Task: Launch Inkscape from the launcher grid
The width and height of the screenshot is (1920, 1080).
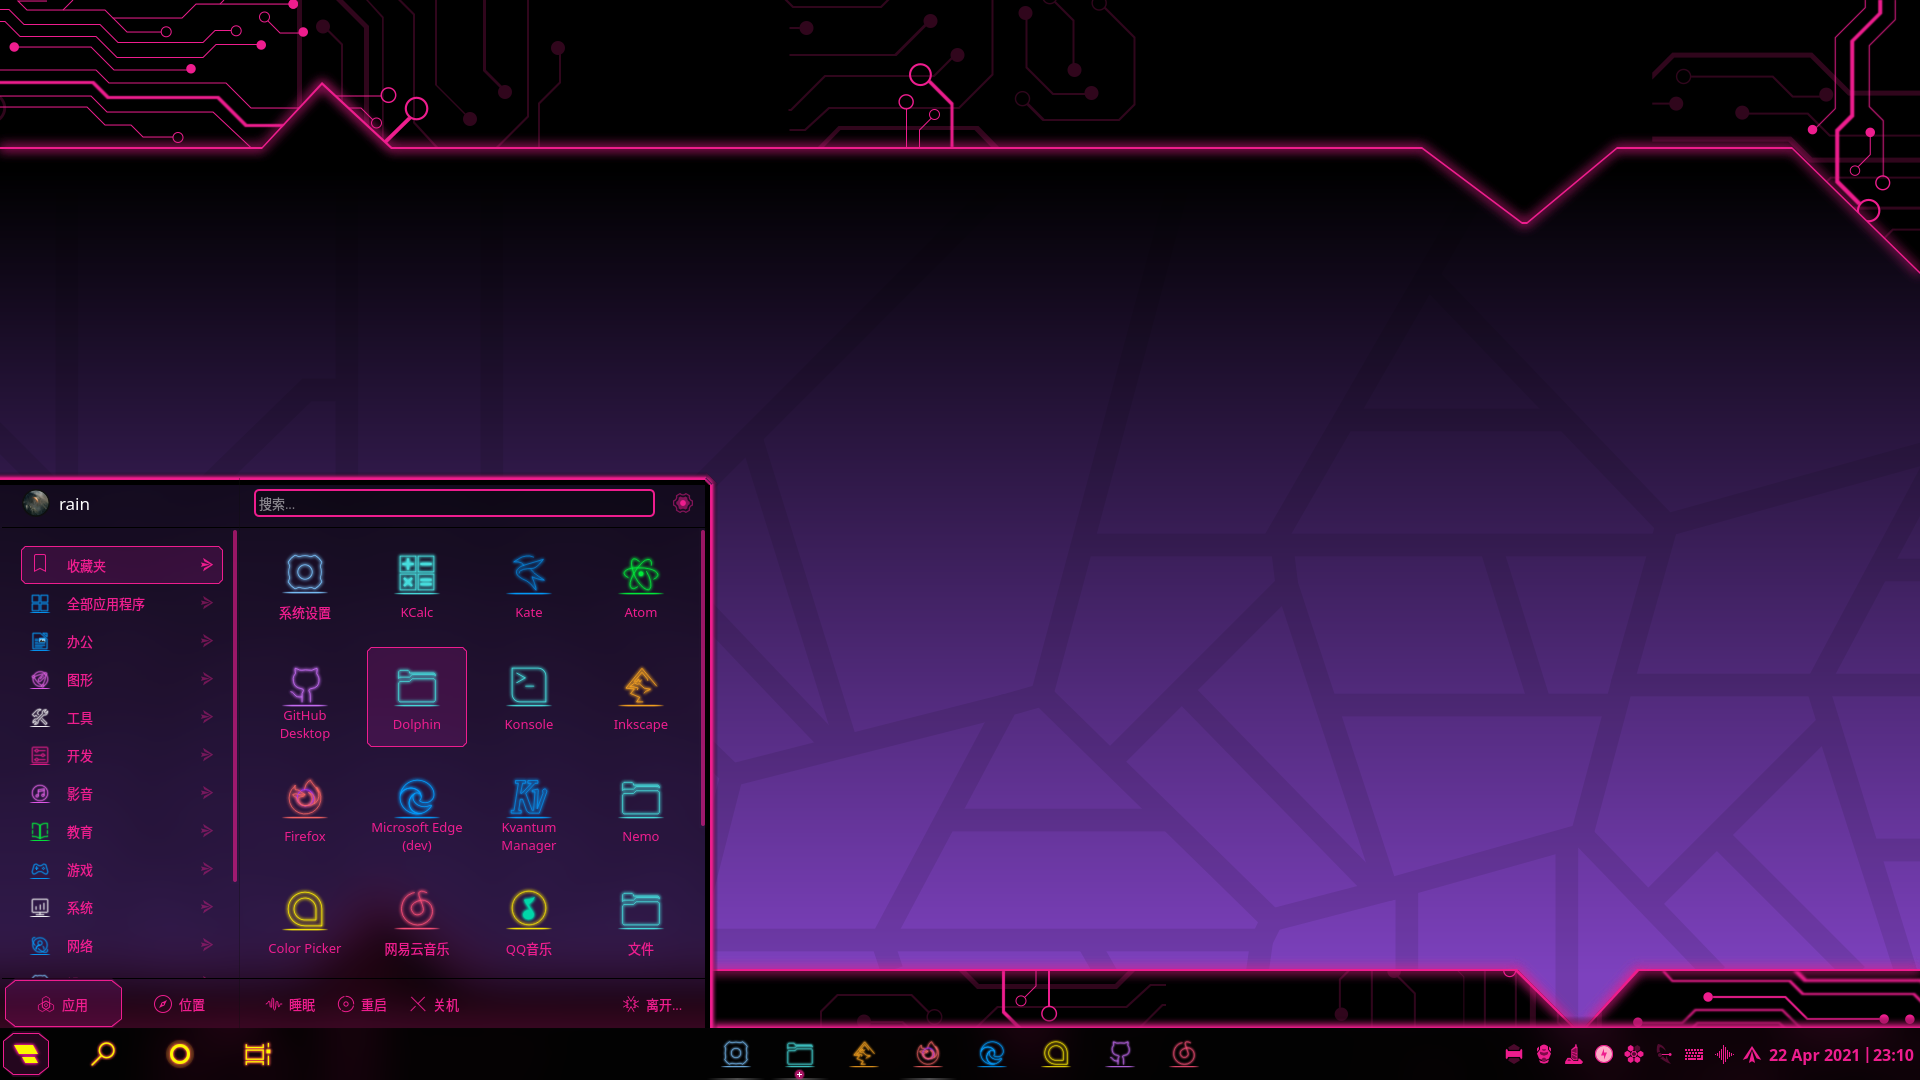Action: [641, 697]
